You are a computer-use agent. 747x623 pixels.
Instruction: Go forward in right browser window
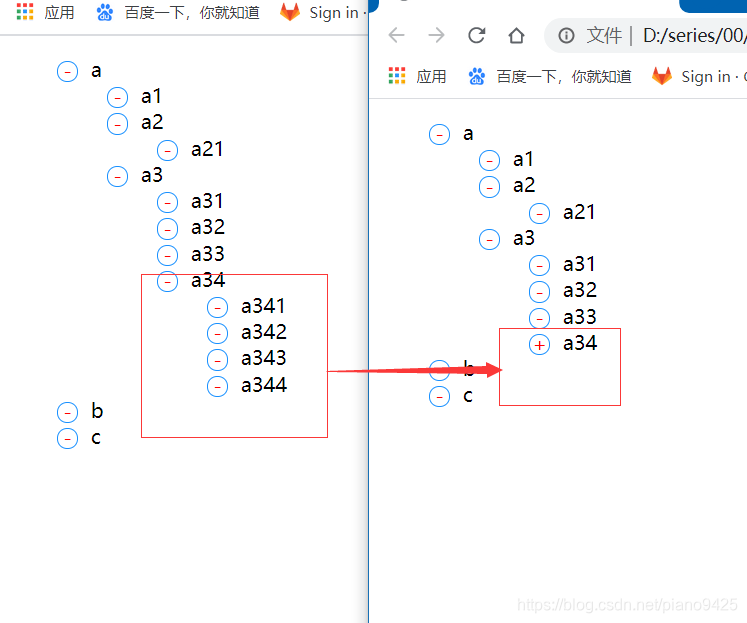point(436,35)
